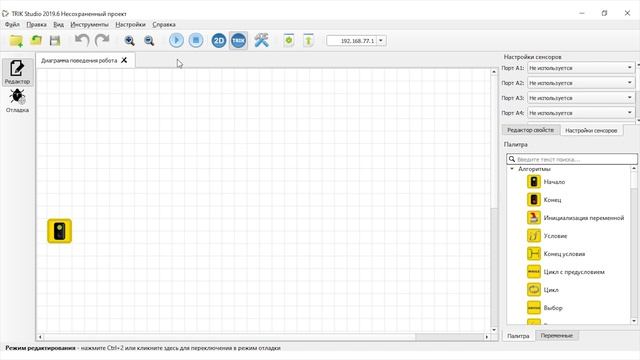The width and height of the screenshot is (640, 360).
Task: Switch to 2D model mode
Action: (219, 40)
